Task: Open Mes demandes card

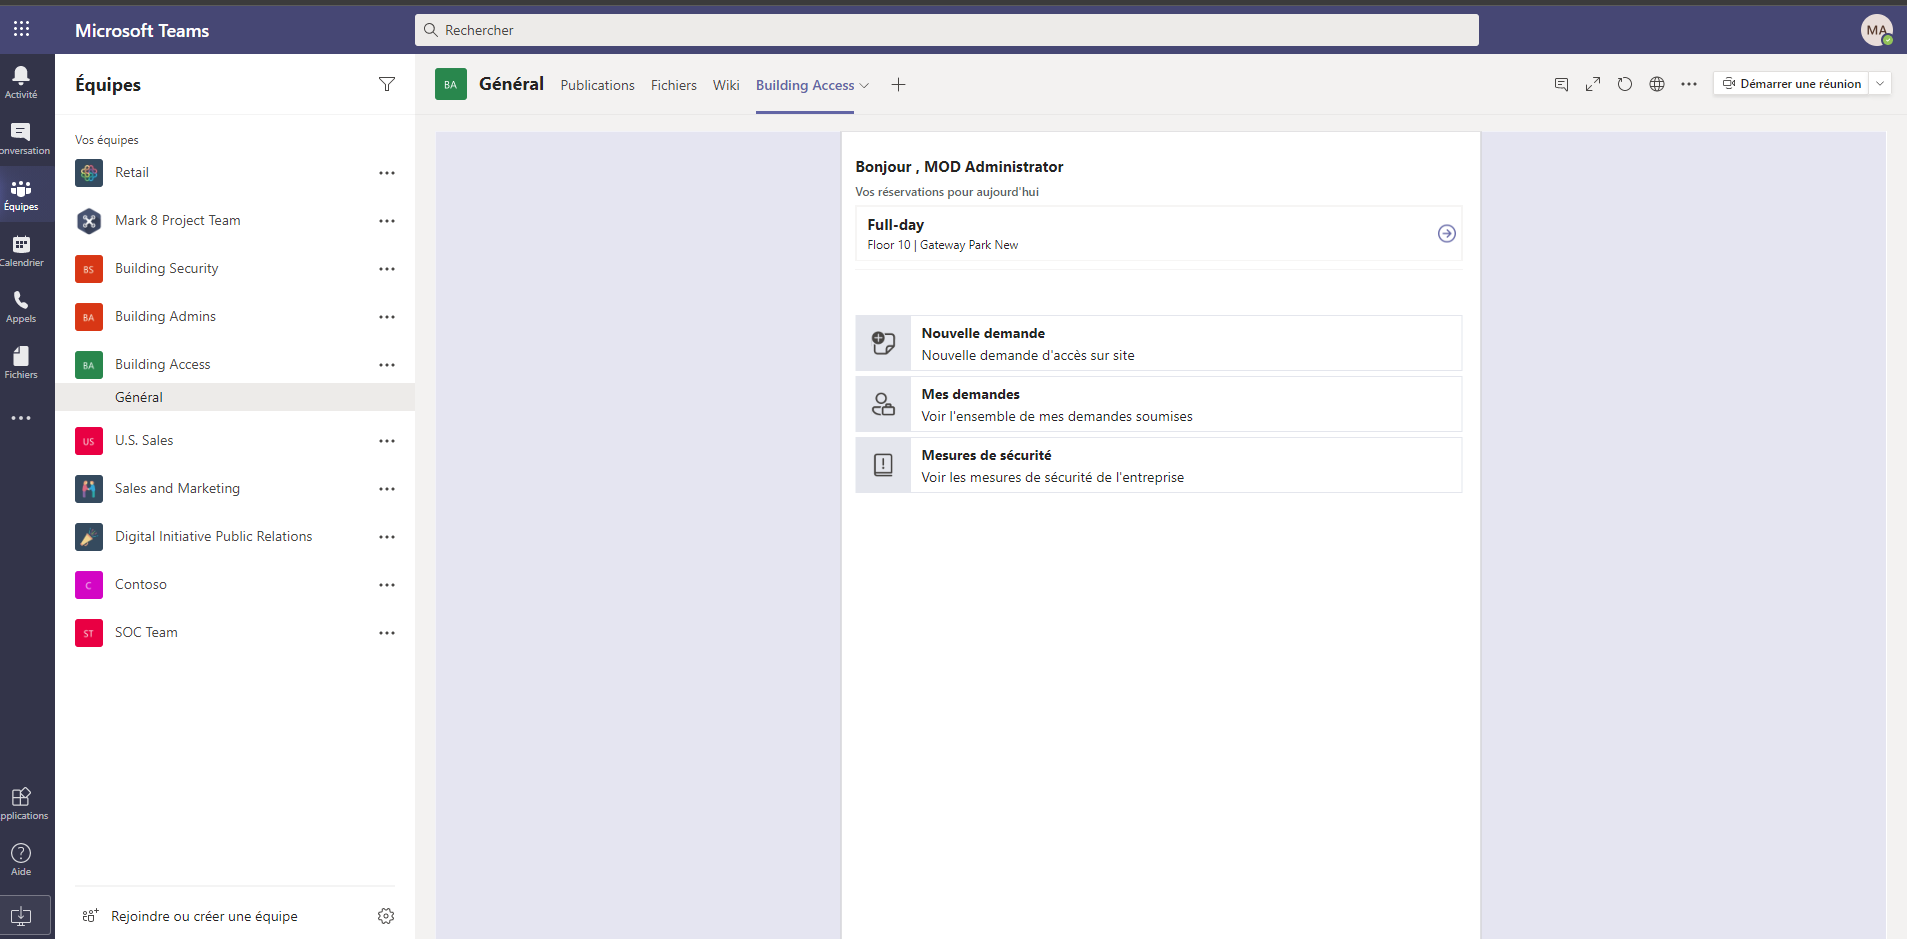Action: click(1158, 404)
